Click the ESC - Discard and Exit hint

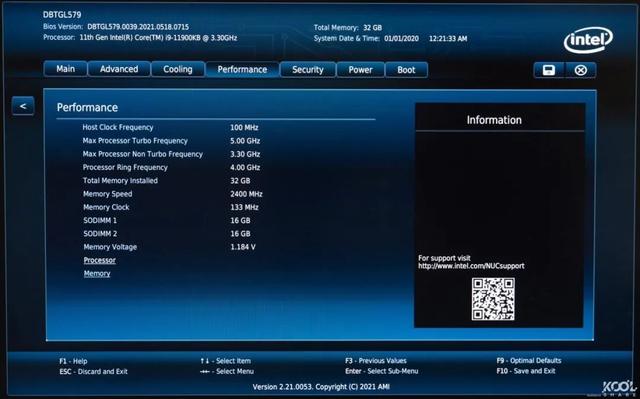click(93, 372)
